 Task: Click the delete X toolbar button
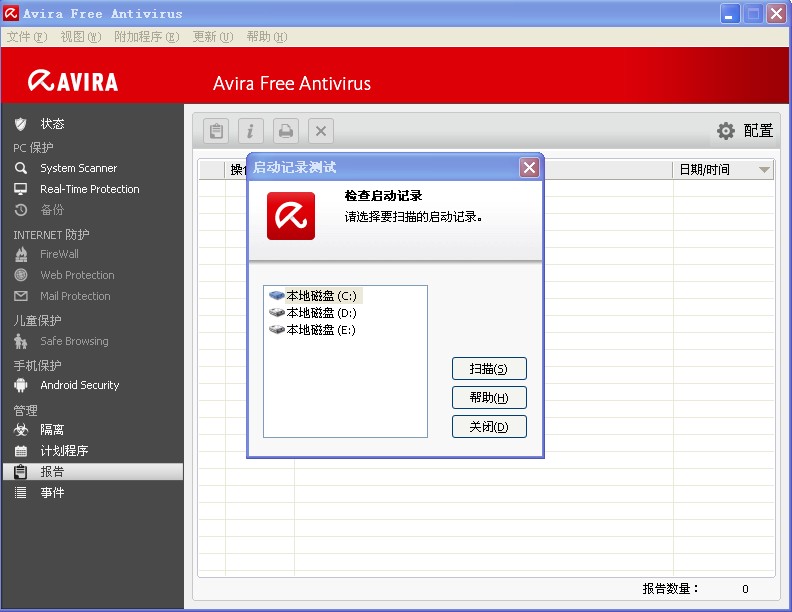pos(321,131)
